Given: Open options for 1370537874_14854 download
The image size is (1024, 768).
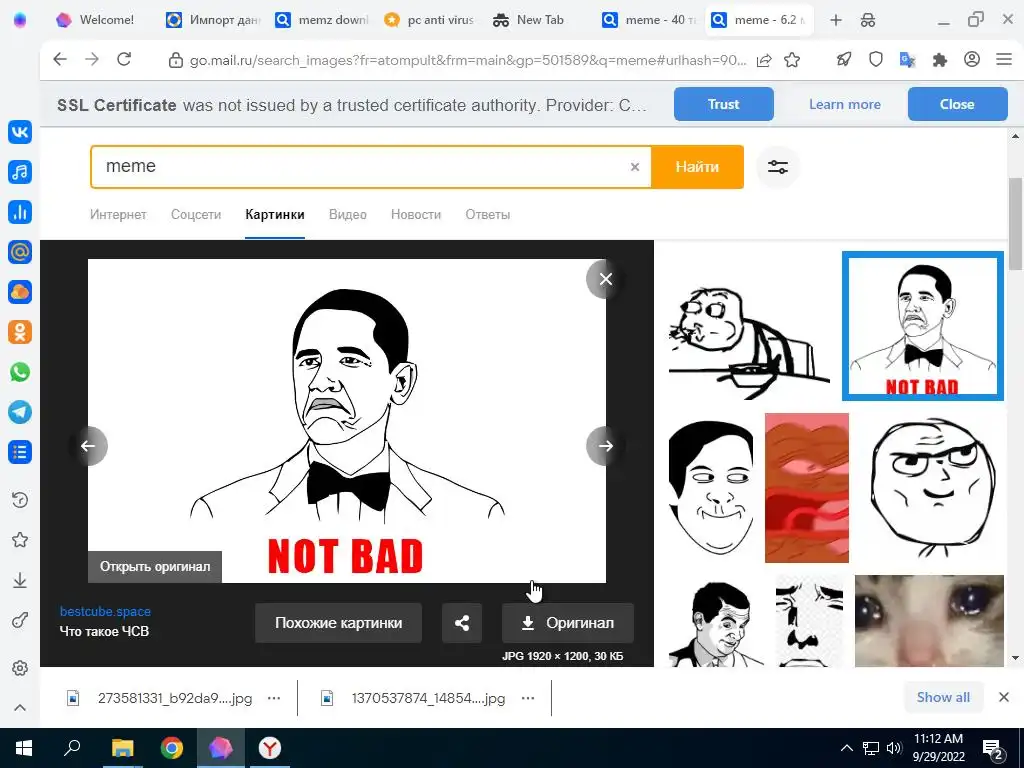Looking at the screenshot, I should tap(528, 698).
